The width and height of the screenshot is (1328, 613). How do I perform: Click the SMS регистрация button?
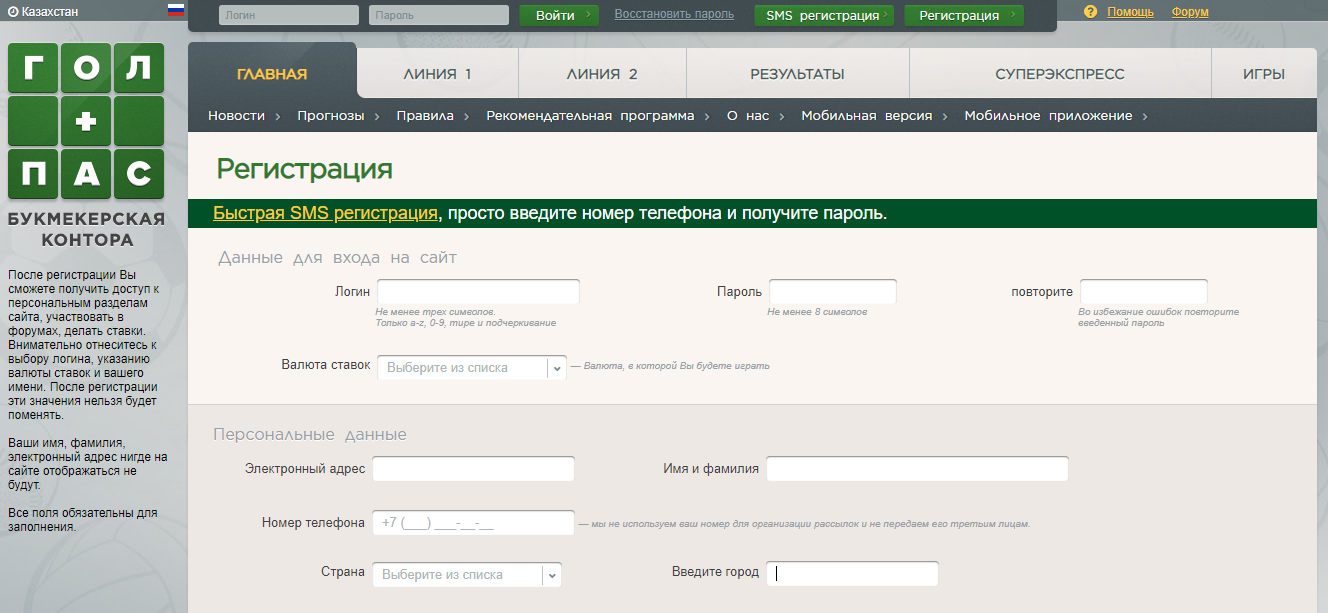823,15
